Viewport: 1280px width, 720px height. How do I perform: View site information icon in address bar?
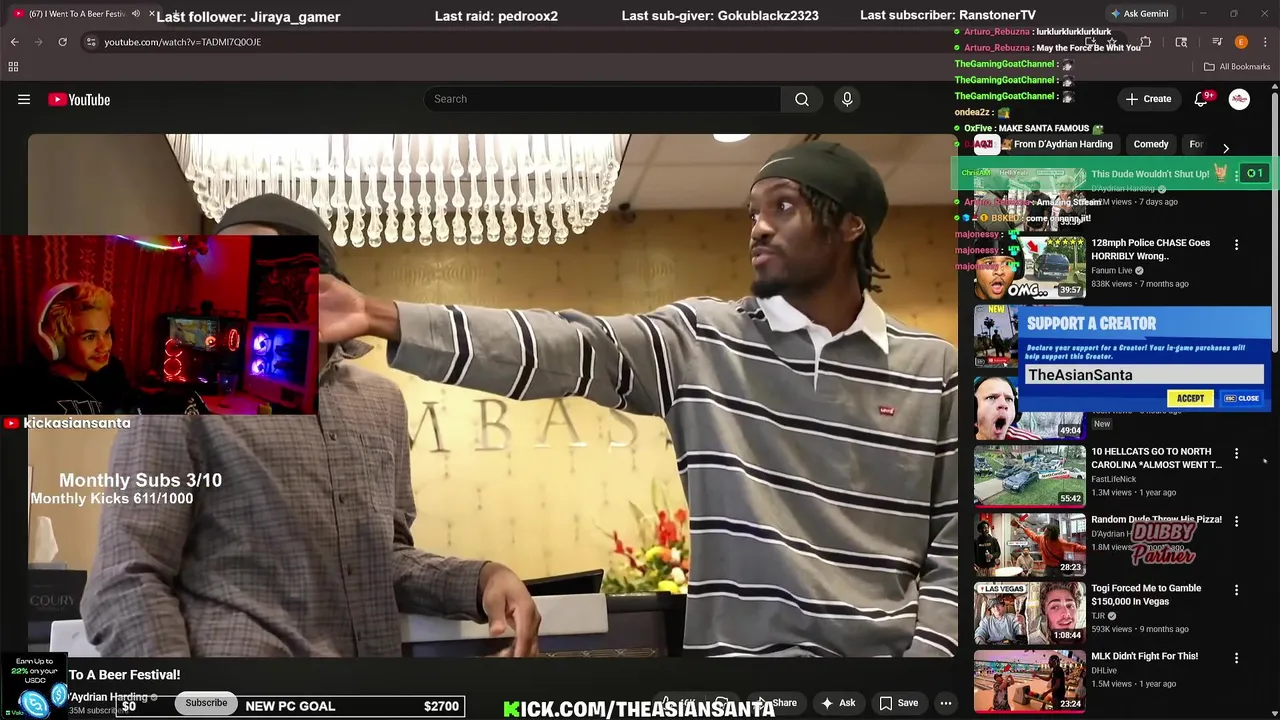point(91,42)
